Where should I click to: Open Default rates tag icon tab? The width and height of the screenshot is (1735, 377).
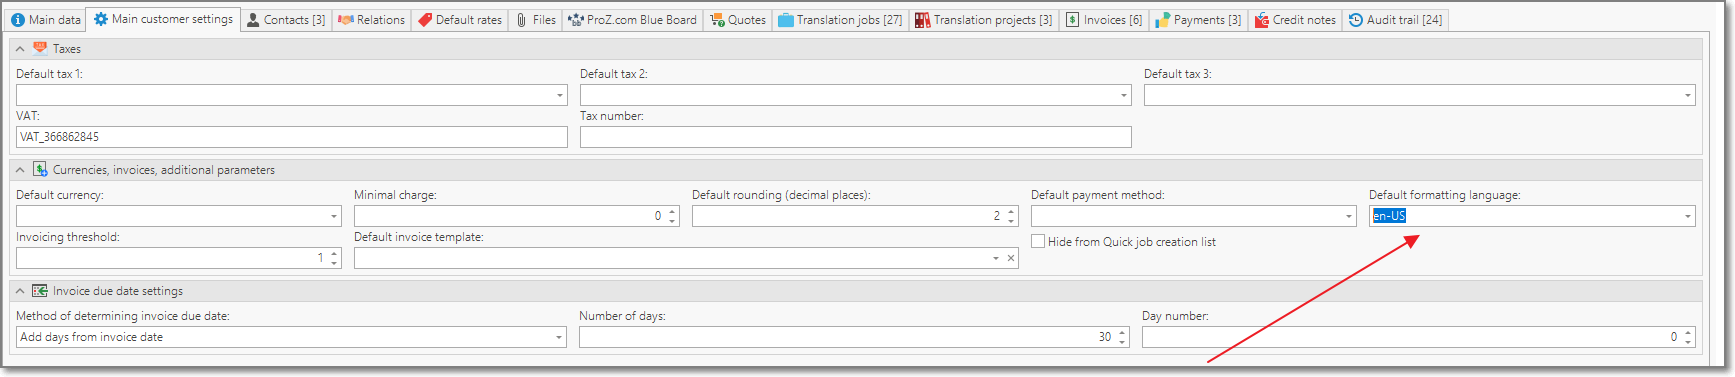(425, 20)
